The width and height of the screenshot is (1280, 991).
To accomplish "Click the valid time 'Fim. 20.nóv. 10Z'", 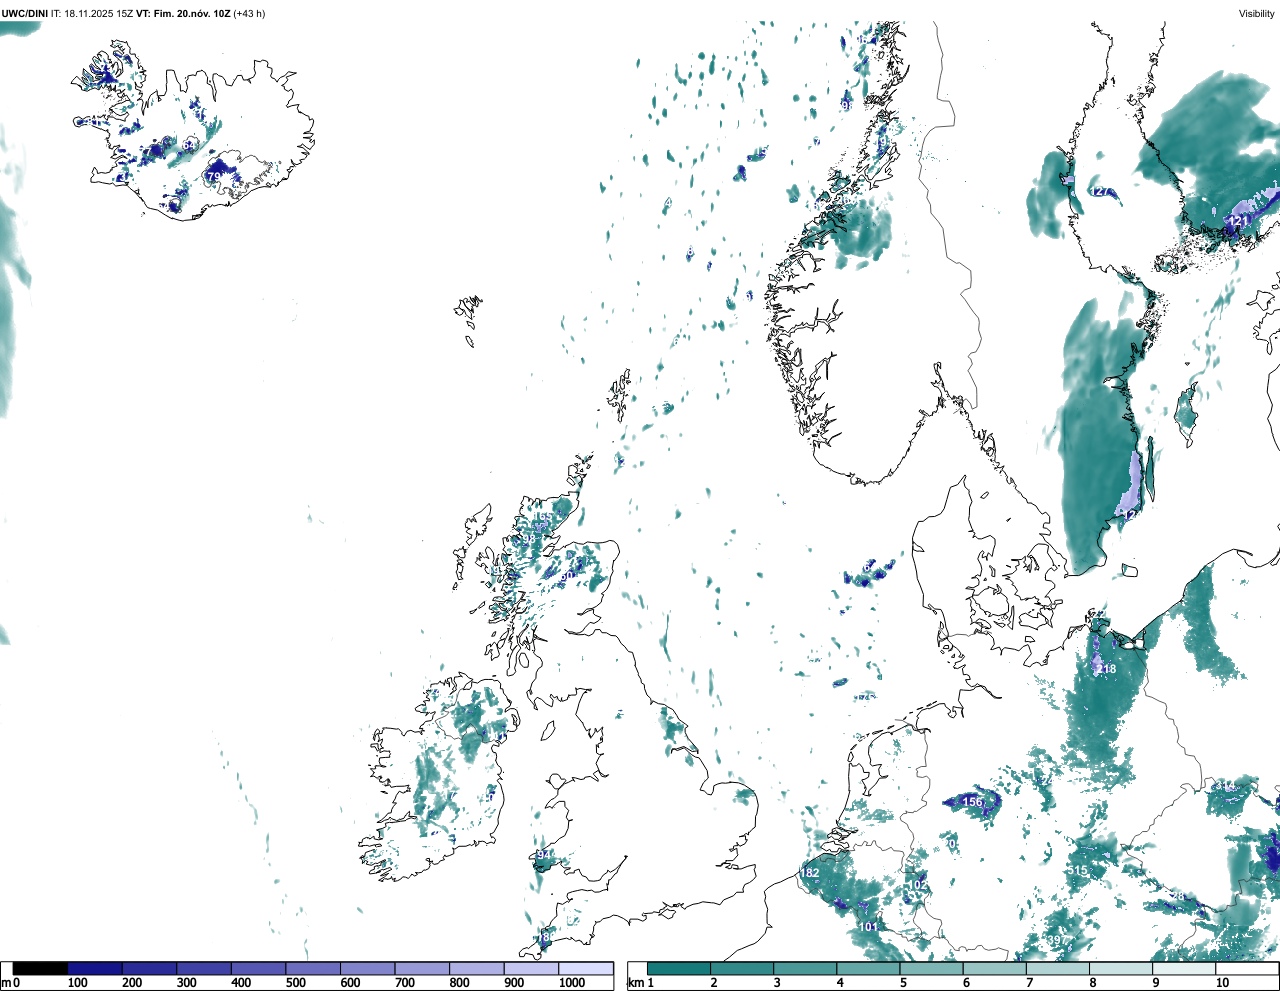I will (x=193, y=14).
